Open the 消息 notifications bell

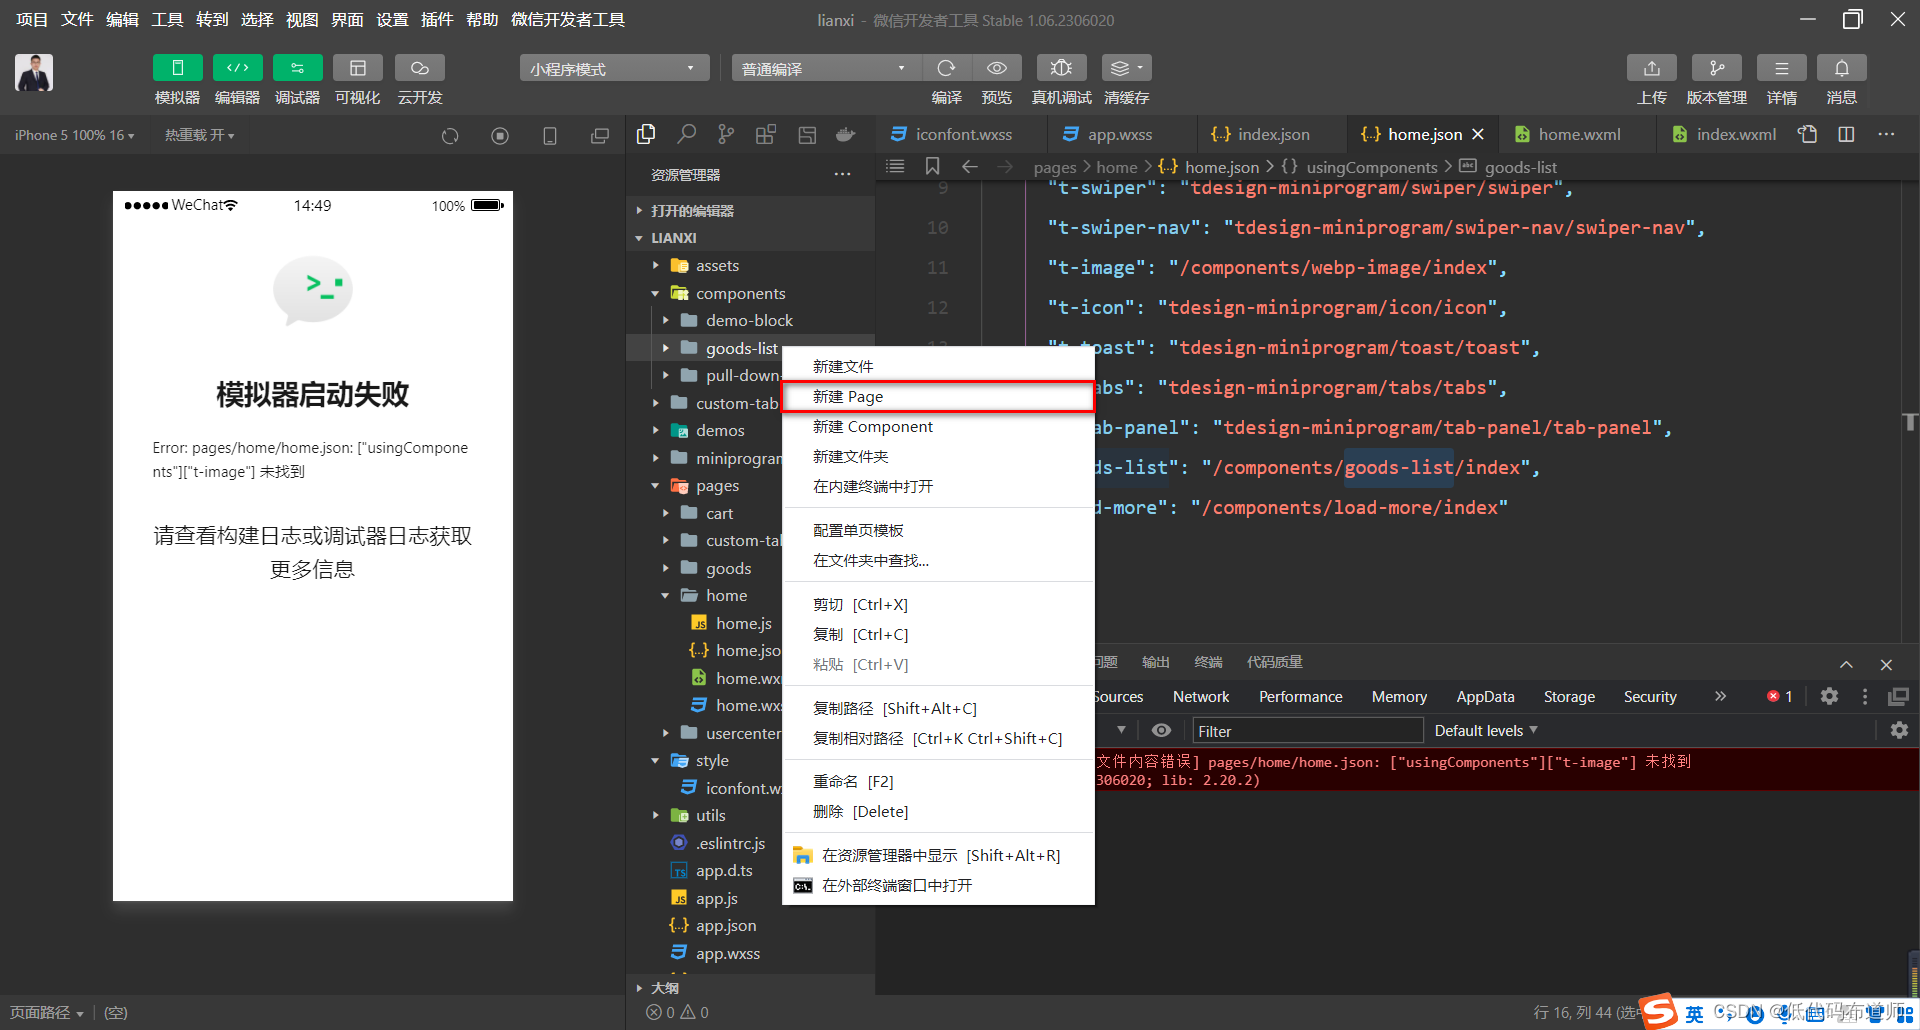1841,68
